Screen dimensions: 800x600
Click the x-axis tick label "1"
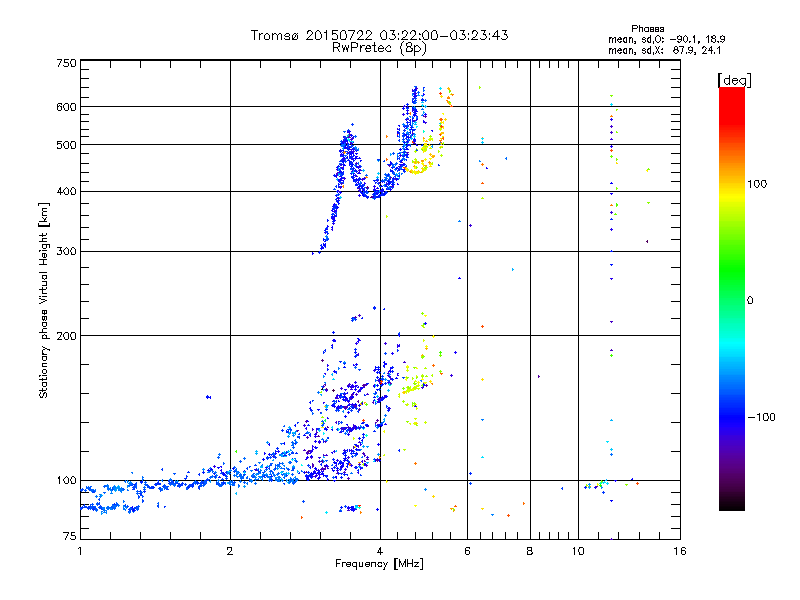pyautogui.click(x=80, y=551)
